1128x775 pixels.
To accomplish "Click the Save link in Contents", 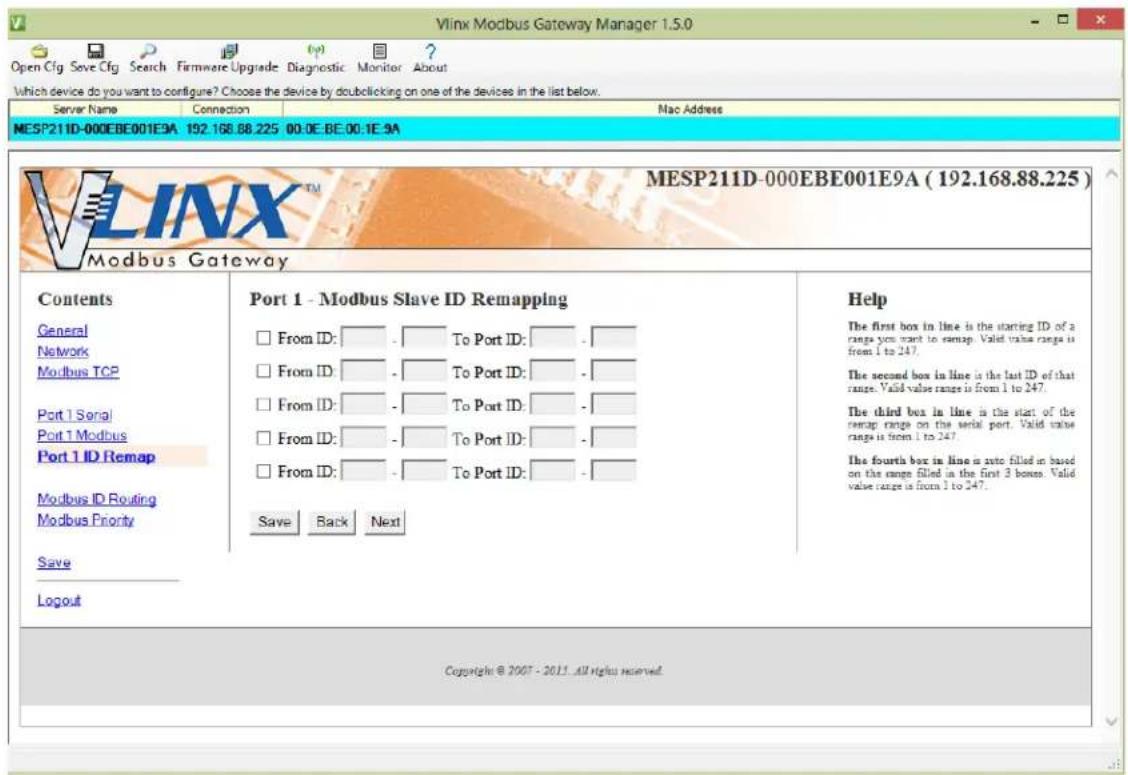I will point(54,563).
